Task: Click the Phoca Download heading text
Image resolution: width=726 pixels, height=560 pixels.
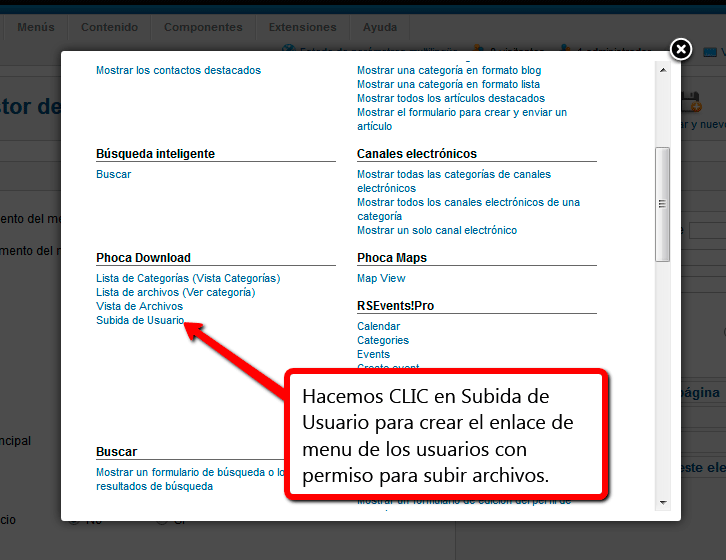Action: click(143, 258)
